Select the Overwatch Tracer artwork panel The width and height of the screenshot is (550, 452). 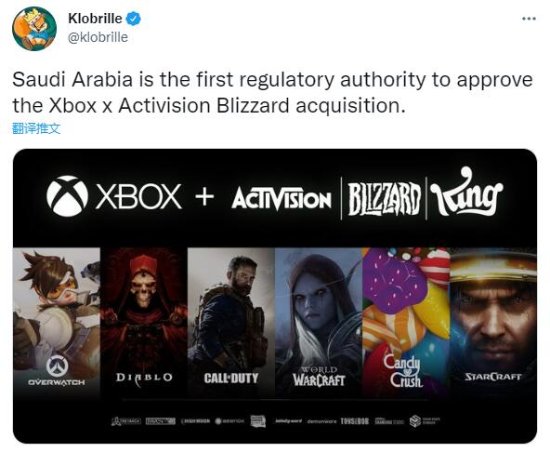pyautogui.click(x=56, y=322)
